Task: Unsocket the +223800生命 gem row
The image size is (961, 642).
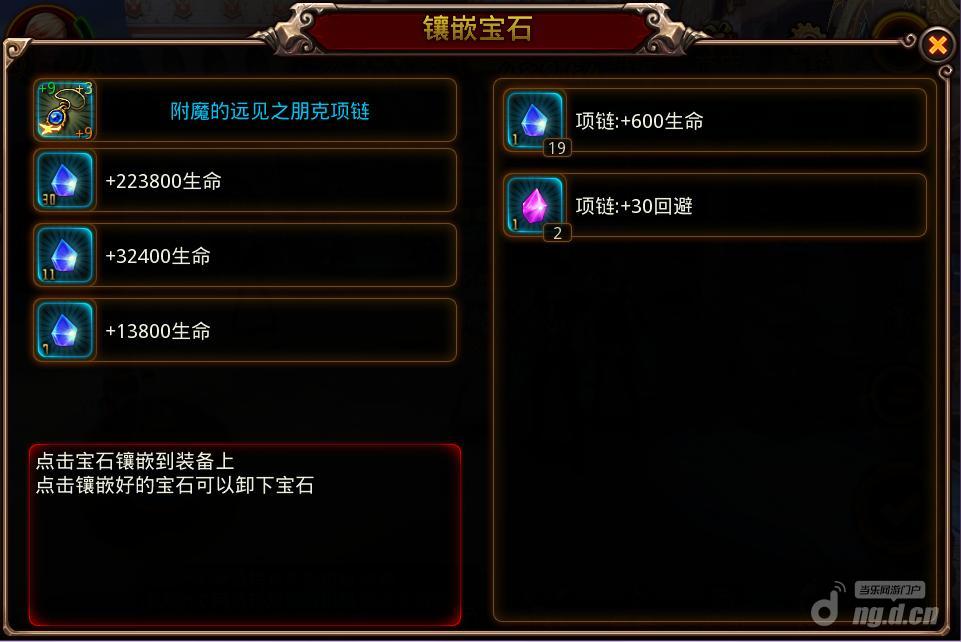Action: (x=245, y=181)
